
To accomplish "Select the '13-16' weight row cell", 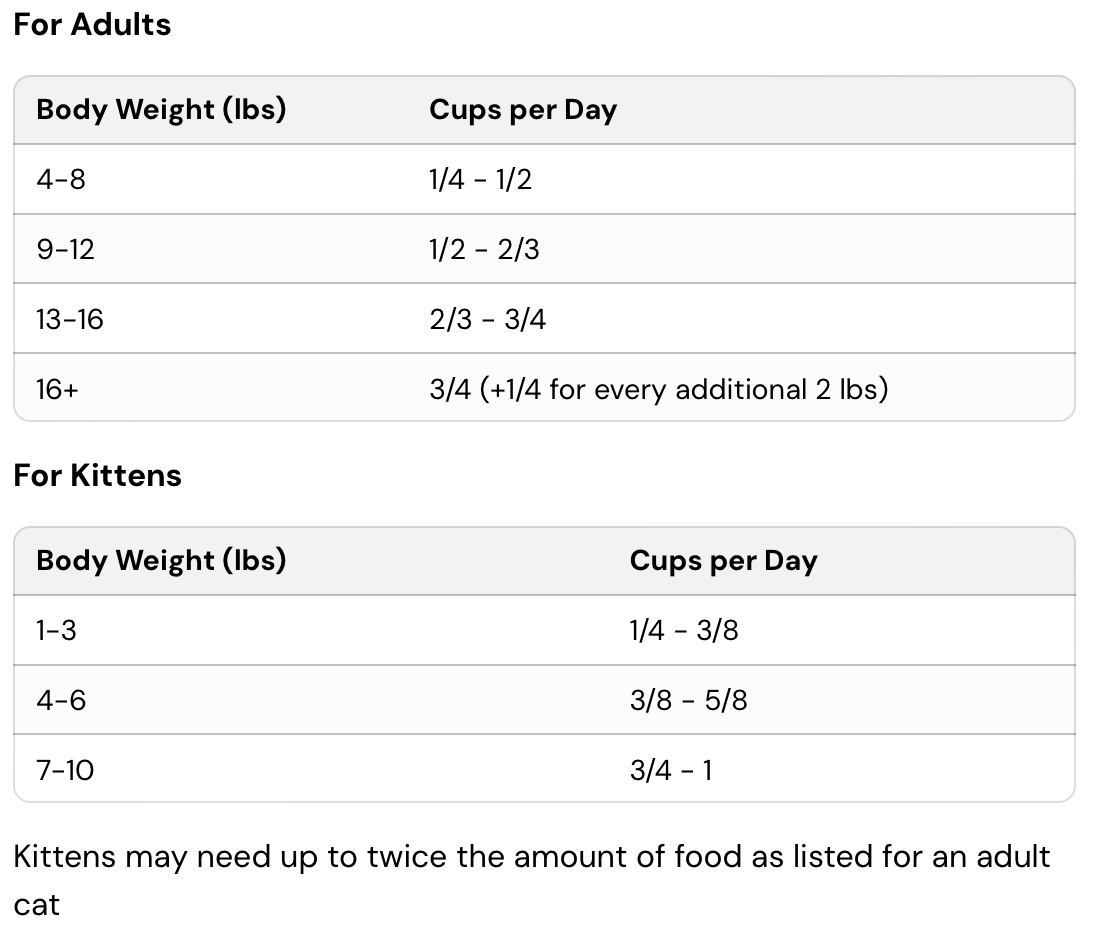I will point(70,319).
